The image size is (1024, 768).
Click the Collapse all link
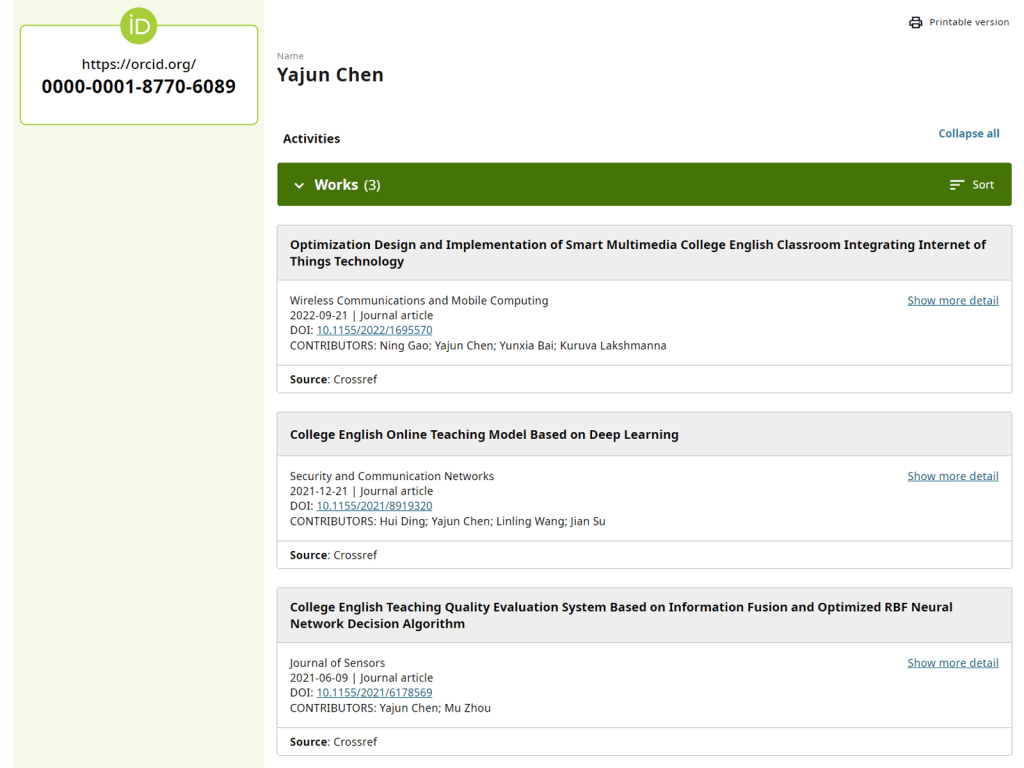(968, 133)
